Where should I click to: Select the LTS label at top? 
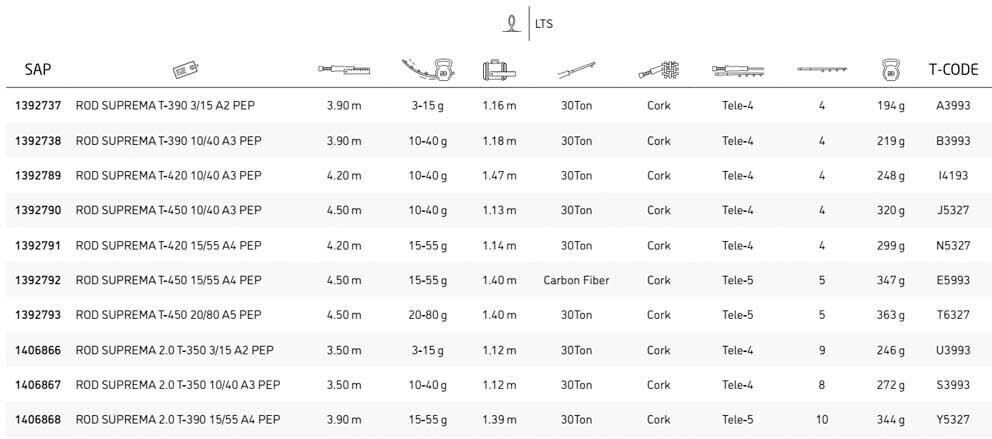pos(545,24)
